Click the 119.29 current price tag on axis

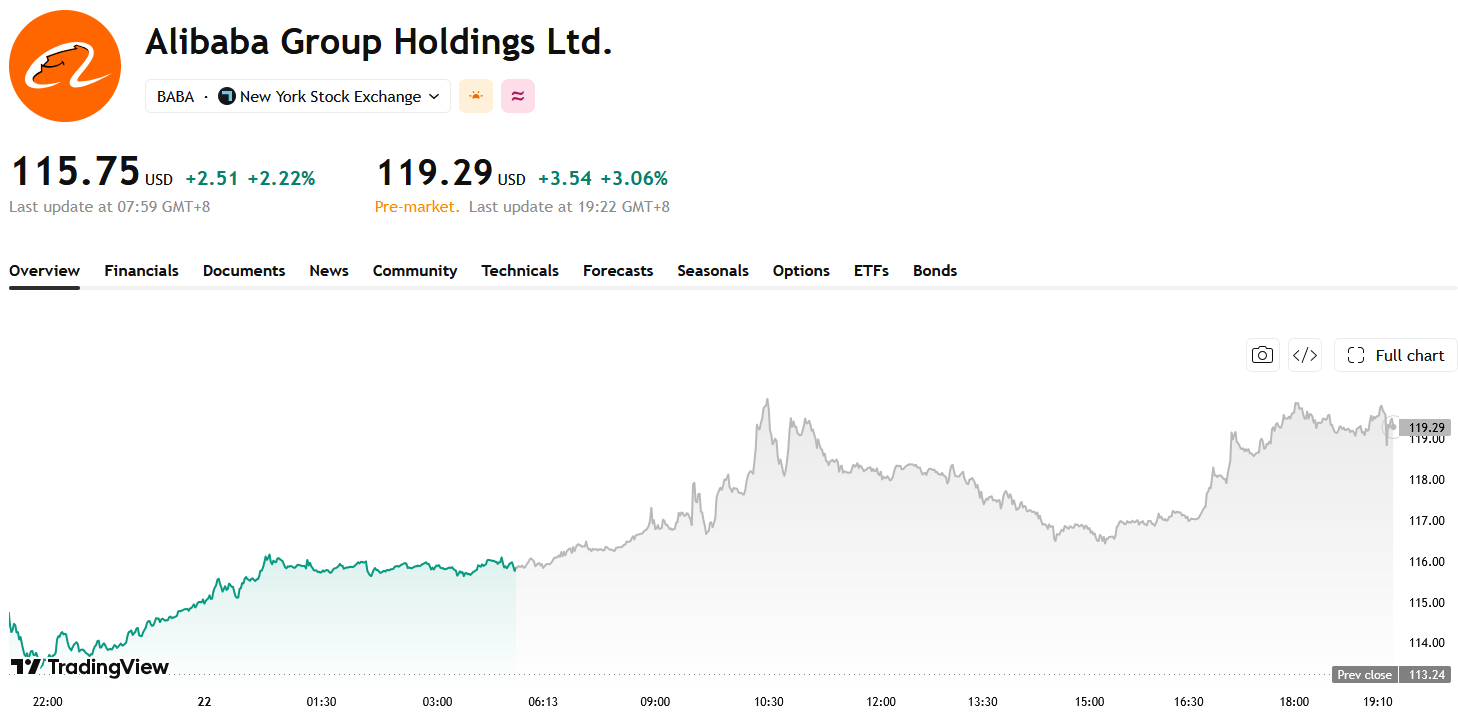[x=1427, y=427]
